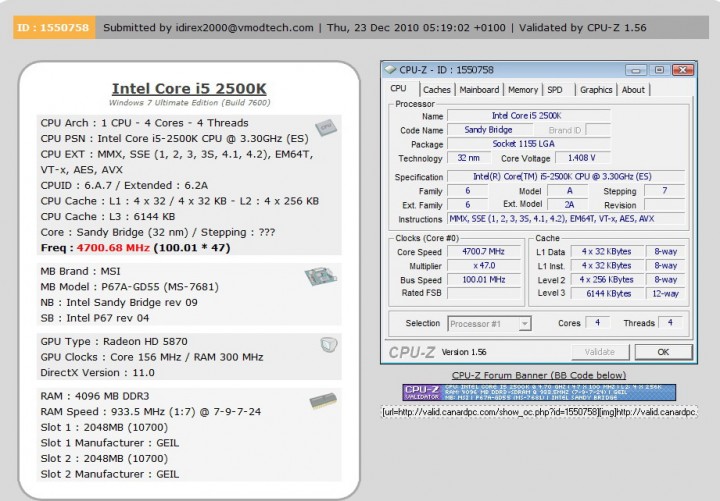This screenshot has width=720, height=501.
Task: Open the Mainboard tab
Action: (x=479, y=90)
